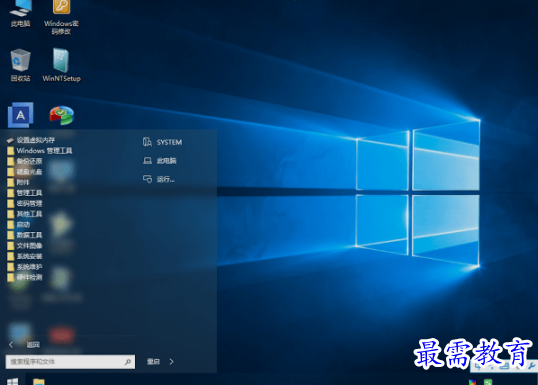Expand the 密码管理 folder

click(x=25, y=203)
